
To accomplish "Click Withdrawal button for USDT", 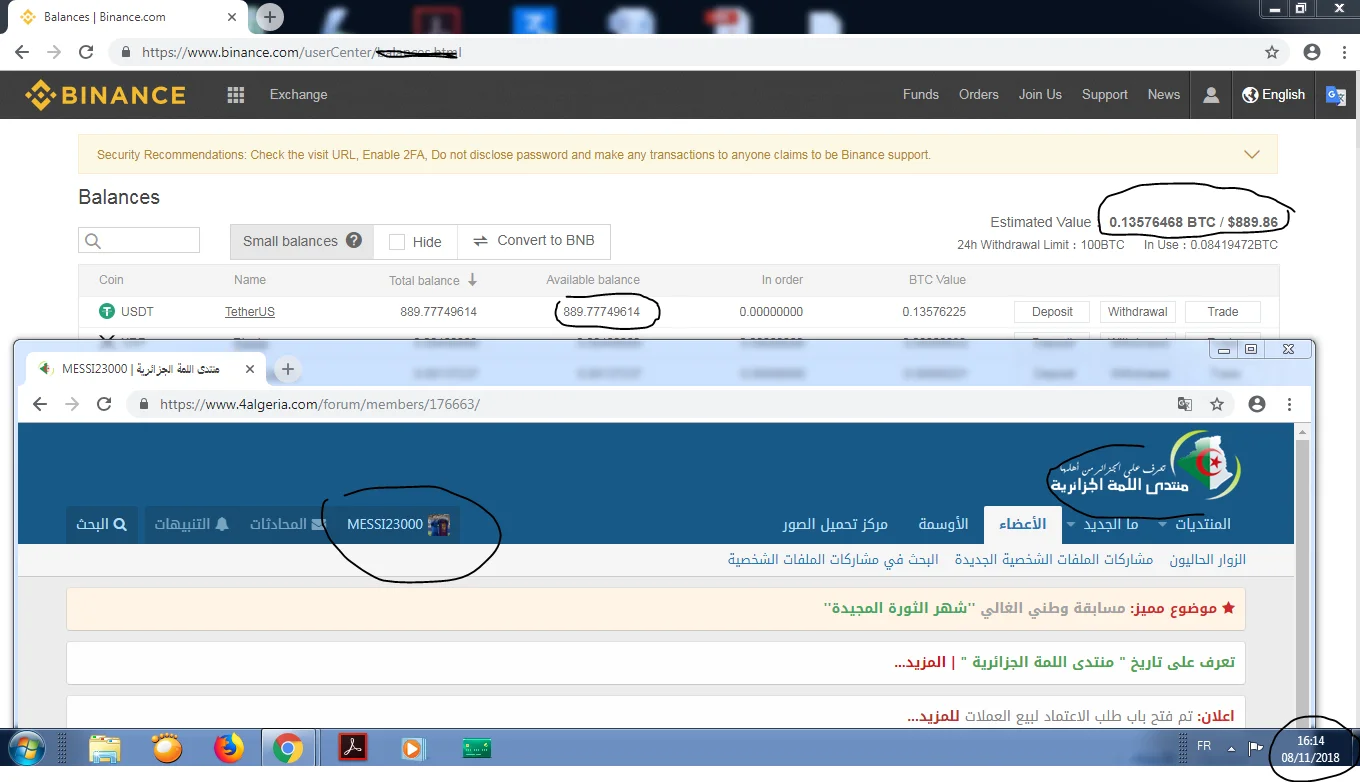I will pyautogui.click(x=1138, y=312).
